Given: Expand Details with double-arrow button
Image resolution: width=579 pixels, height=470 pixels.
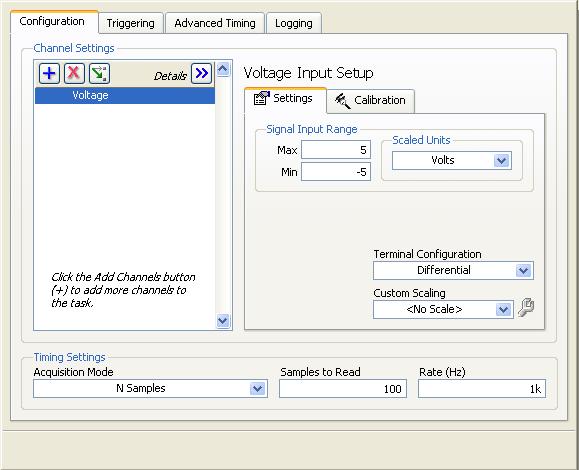Looking at the screenshot, I should [201, 73].
